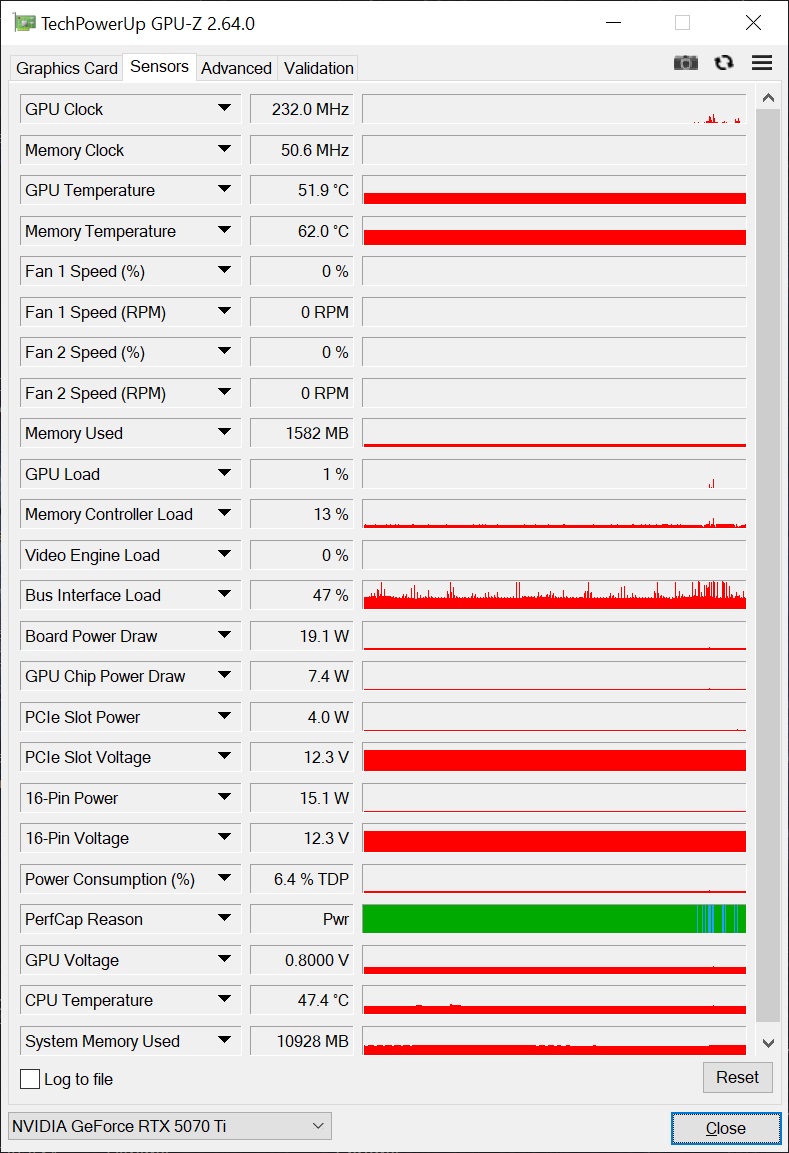Open the GPU Clock sensor dropdown
The height and width of the screenshot is (1153, 789).
click(x=224, y=108)
